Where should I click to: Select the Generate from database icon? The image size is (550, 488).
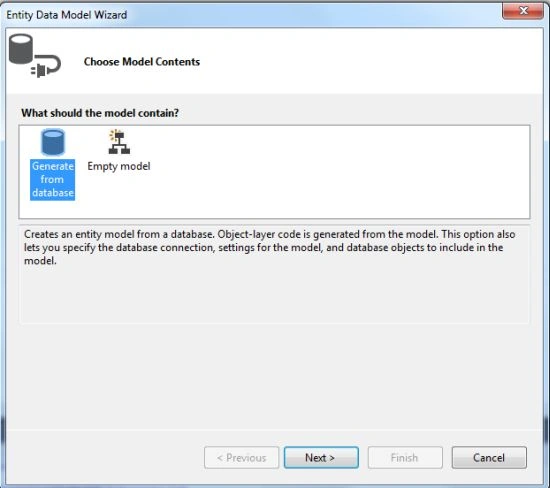tap(53, 142)
